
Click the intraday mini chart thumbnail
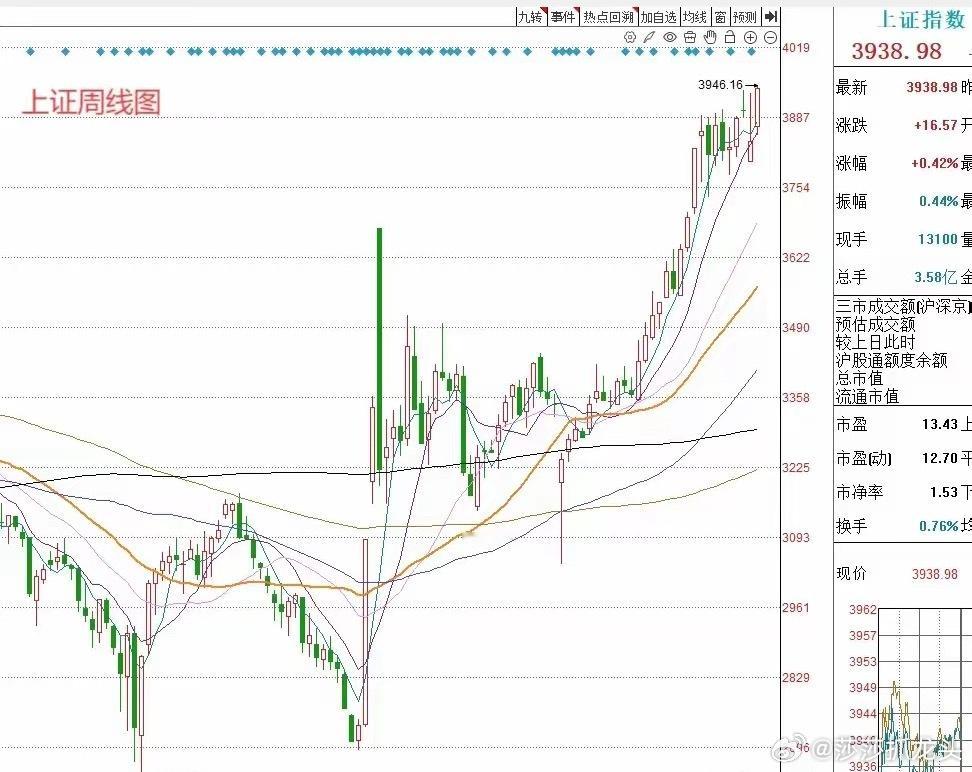925,690
